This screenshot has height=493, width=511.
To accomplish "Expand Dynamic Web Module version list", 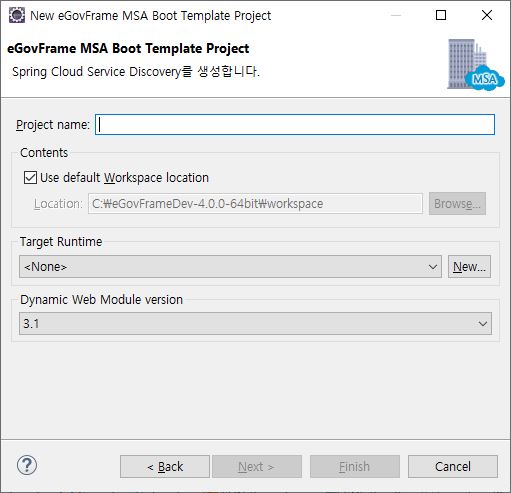I will coord(255,323).
